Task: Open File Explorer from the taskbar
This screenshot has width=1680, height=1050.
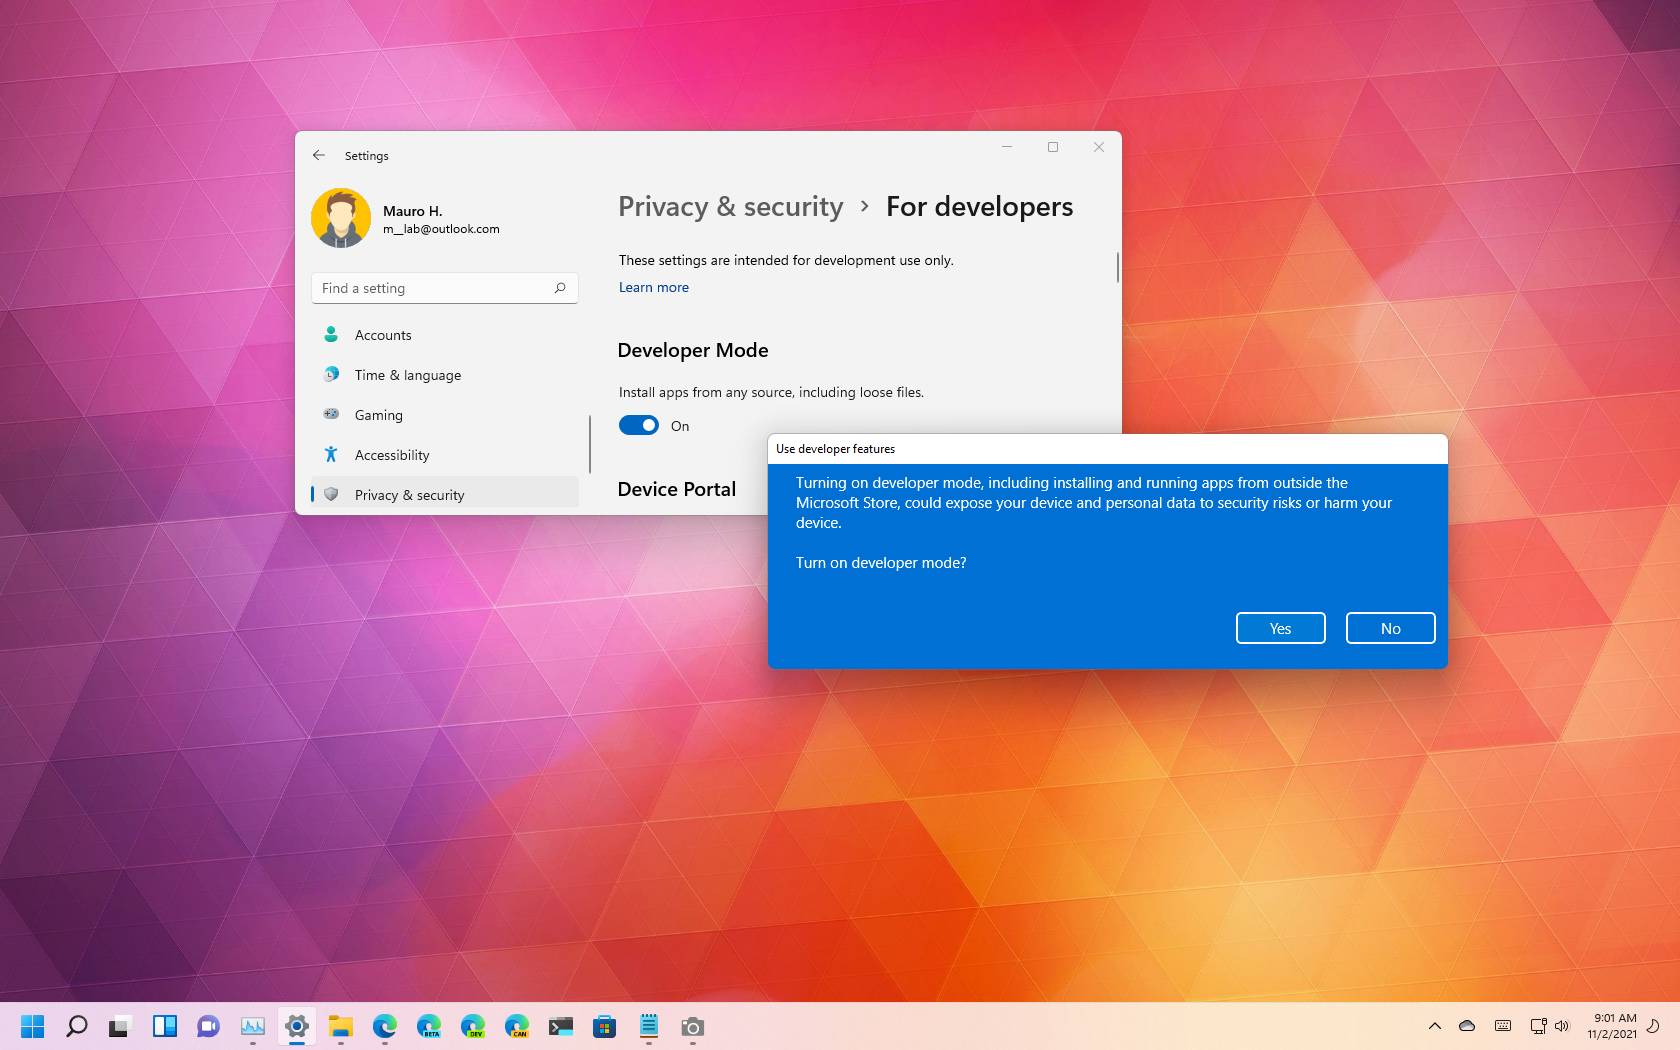Action: coord(341,1026)
